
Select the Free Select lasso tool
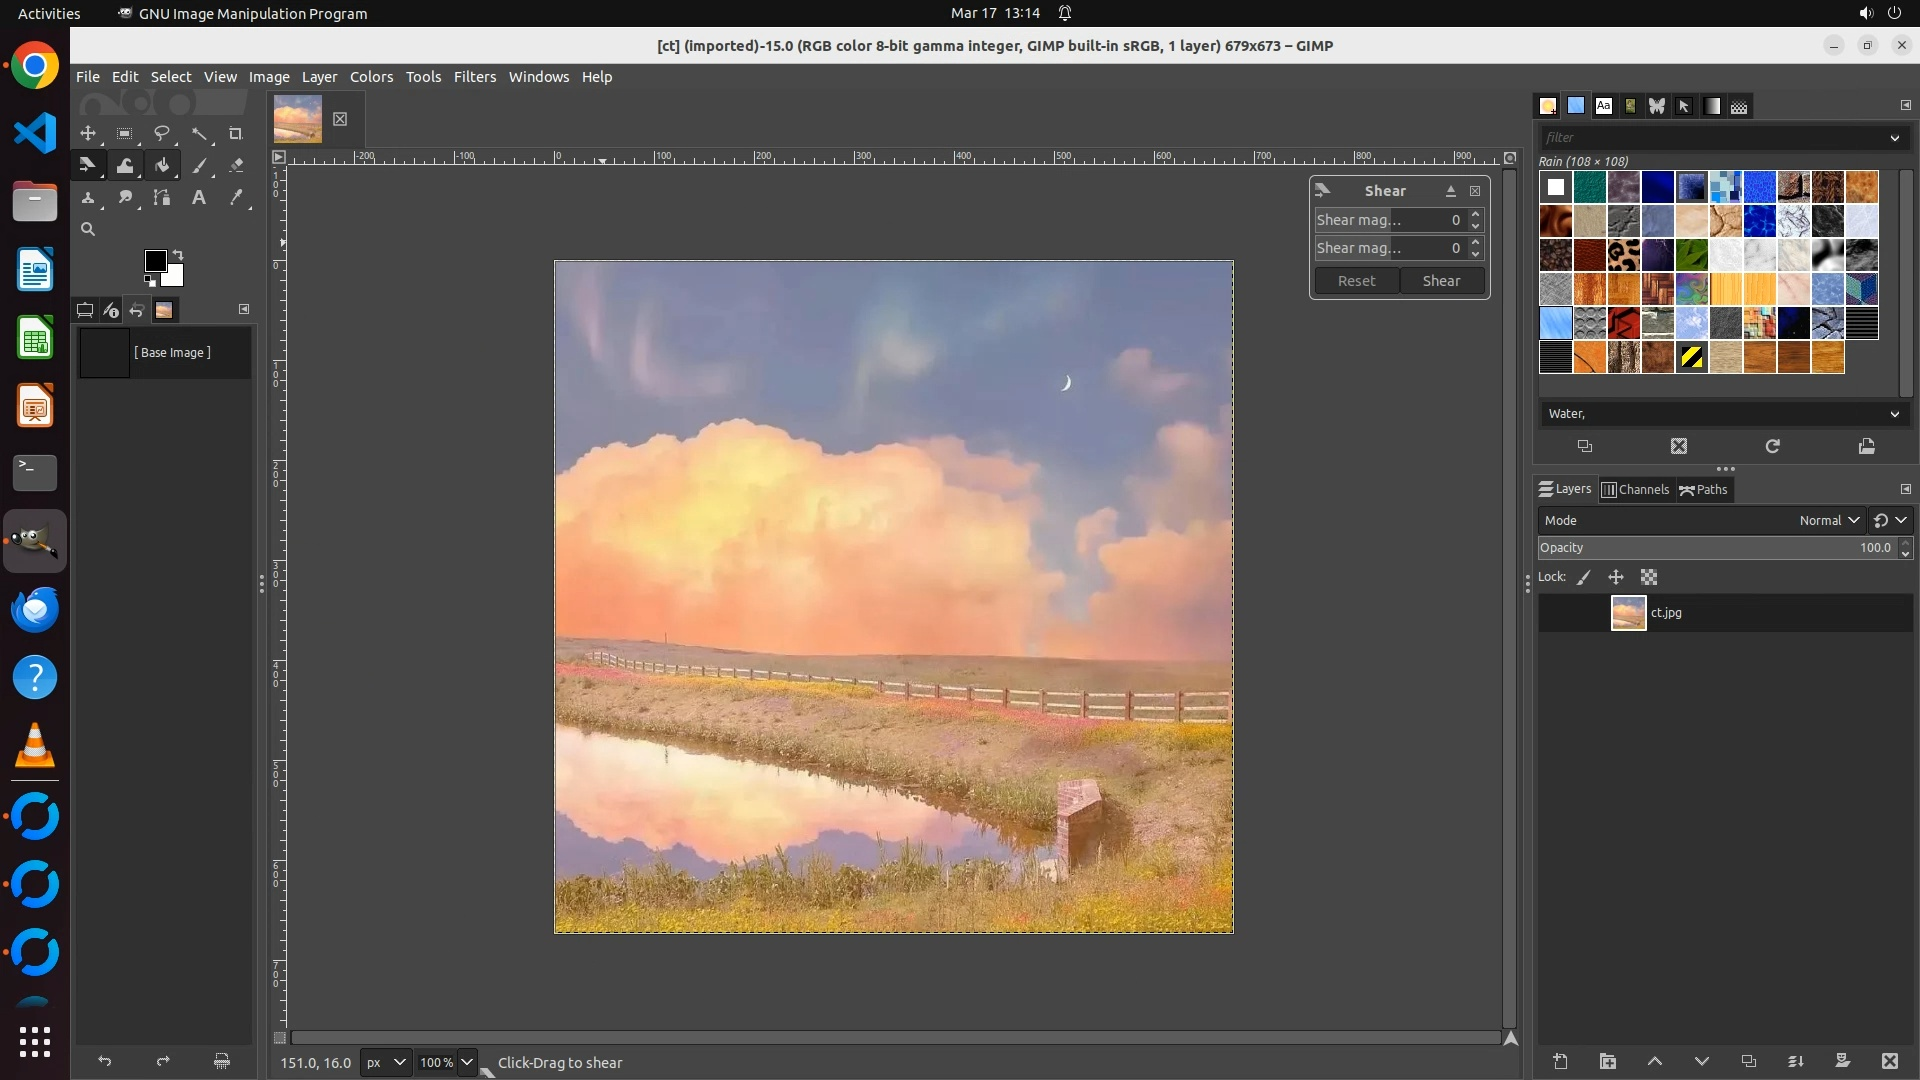[x=162, y=133]
